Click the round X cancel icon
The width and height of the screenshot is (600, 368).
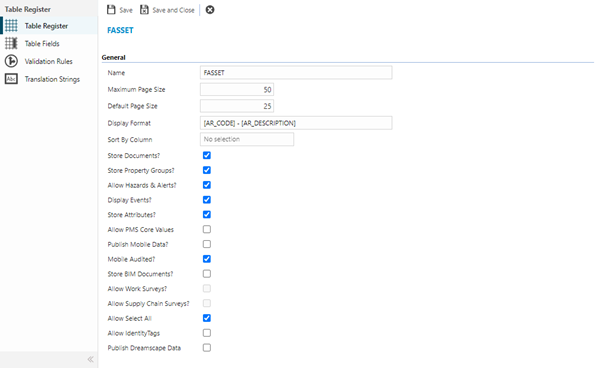[210, 10]
